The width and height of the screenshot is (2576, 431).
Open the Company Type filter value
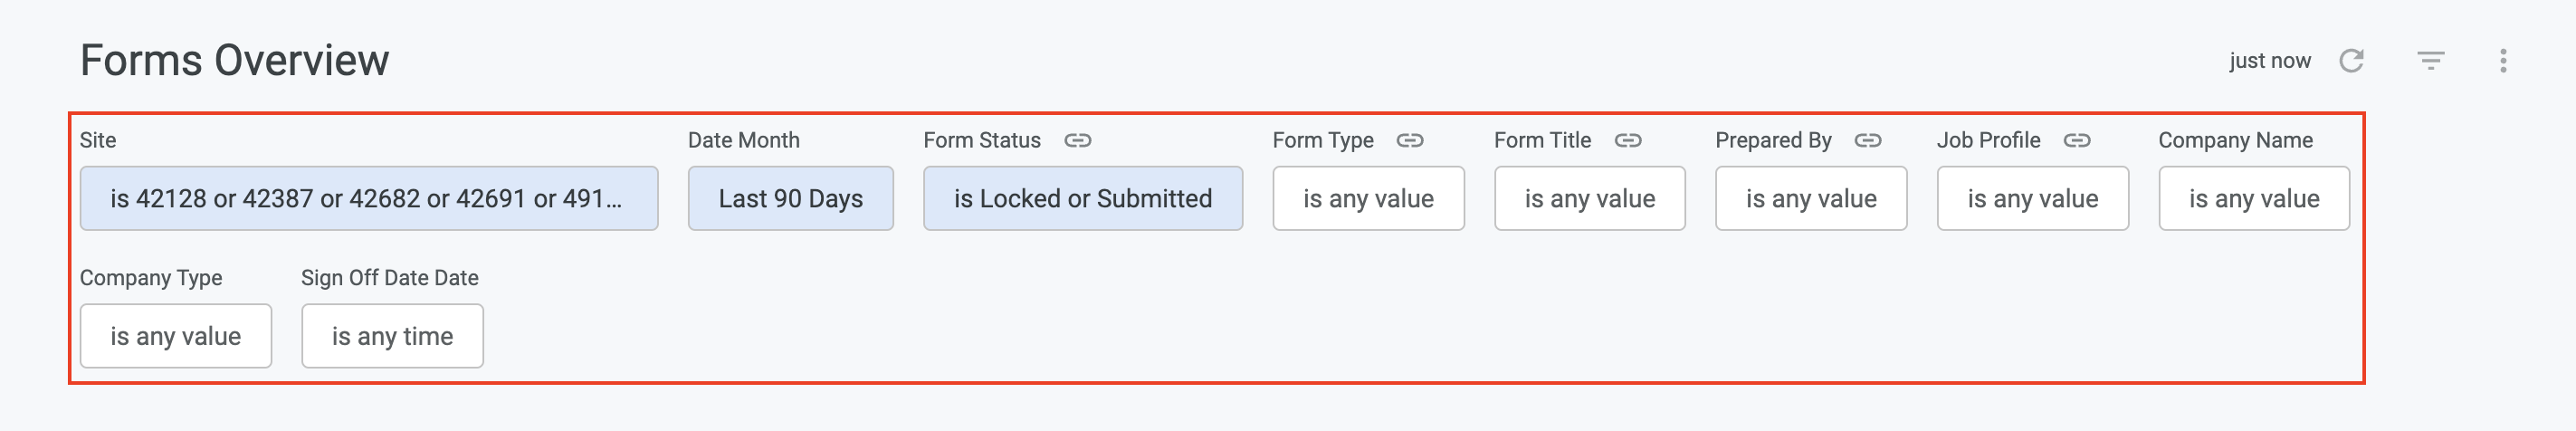176,336
